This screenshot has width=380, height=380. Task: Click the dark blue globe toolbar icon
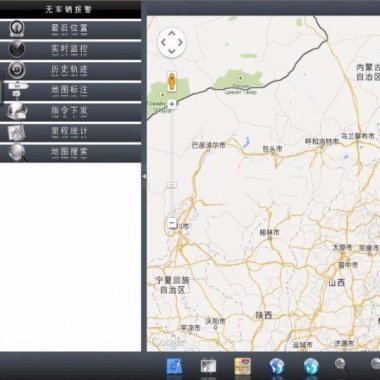coord(276,367)
